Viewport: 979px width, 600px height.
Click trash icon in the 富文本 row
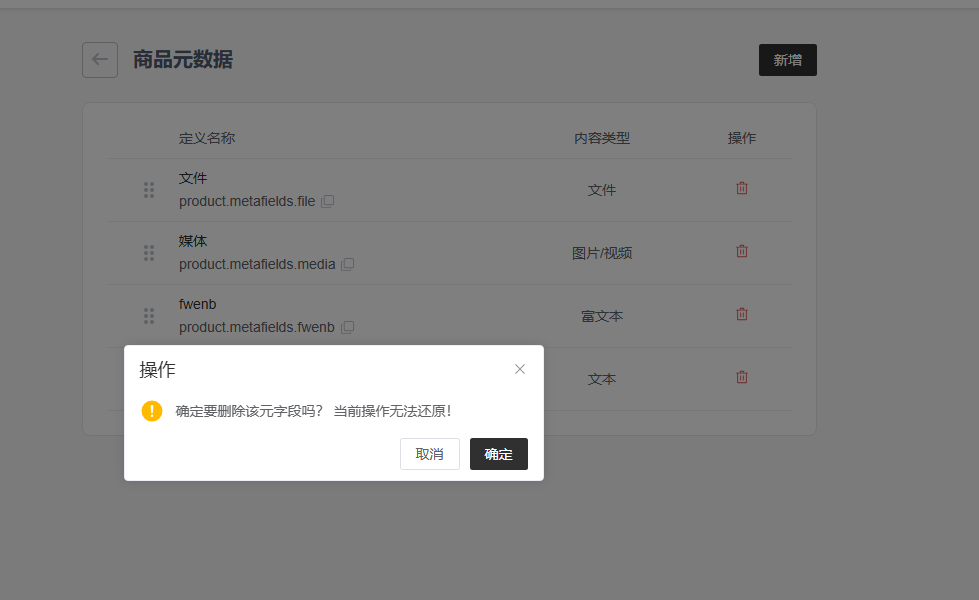(x=742, y=314)
